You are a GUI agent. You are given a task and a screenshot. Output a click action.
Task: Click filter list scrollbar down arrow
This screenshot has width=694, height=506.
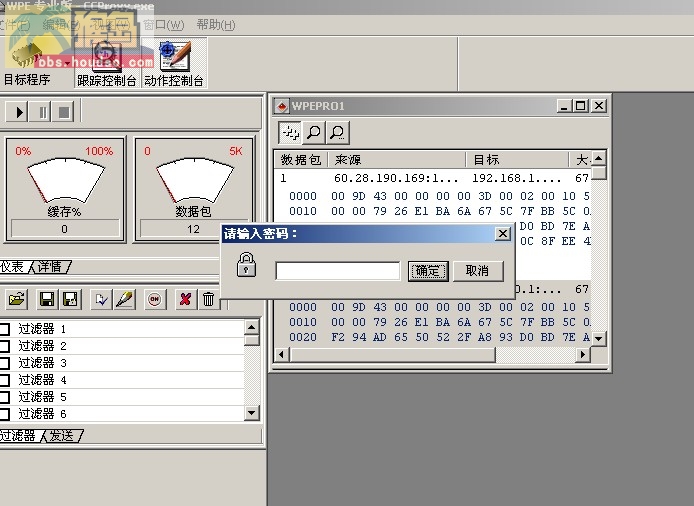251,413
